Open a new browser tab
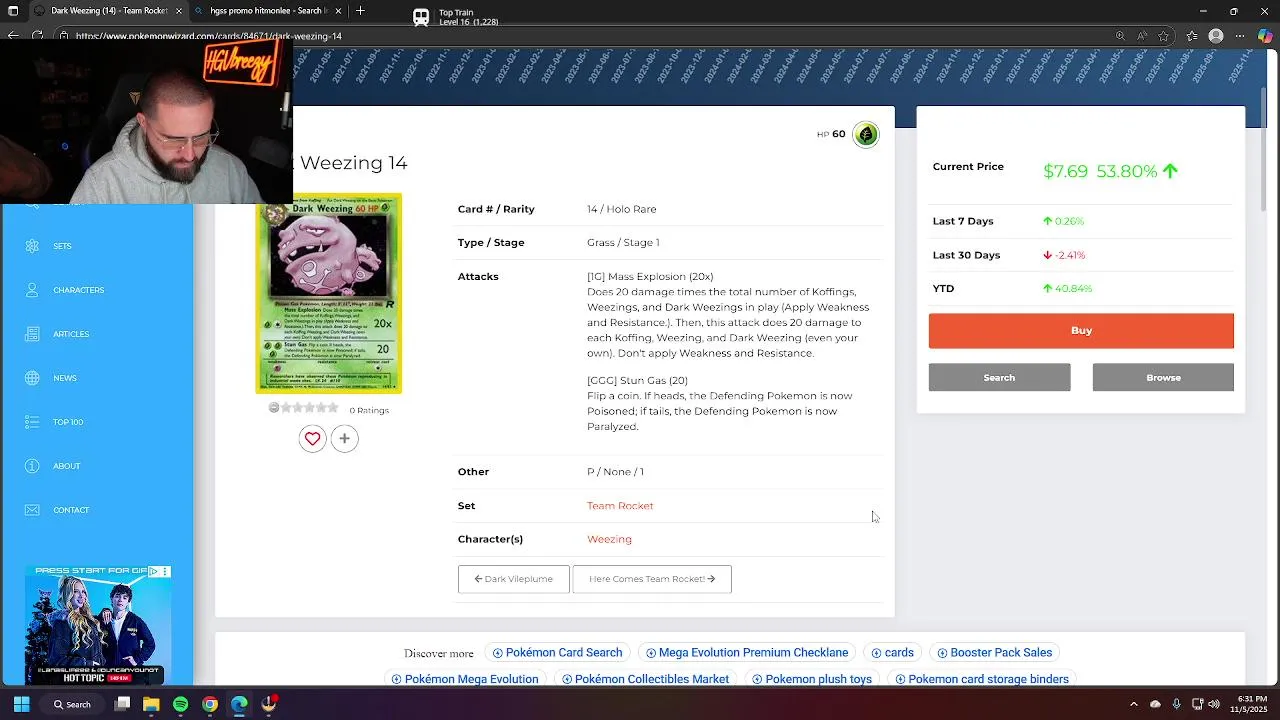The height and width of the screenshot is (720, 1280). coord(360,11)
